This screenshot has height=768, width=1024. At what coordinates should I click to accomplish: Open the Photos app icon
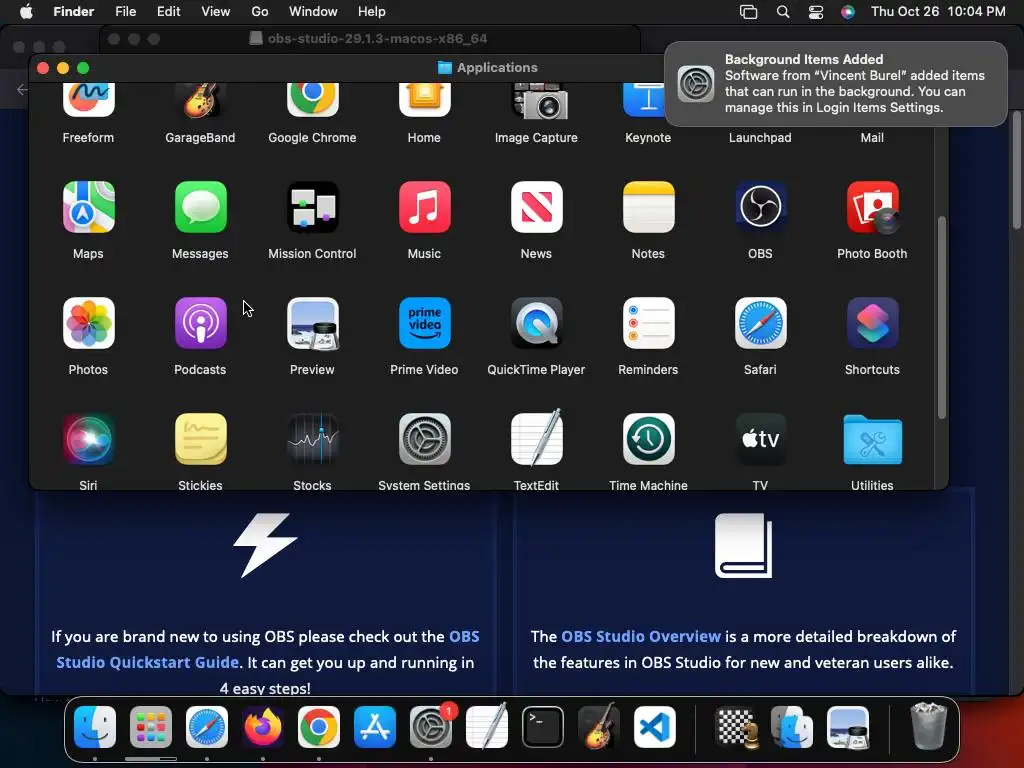coord(88,323)
